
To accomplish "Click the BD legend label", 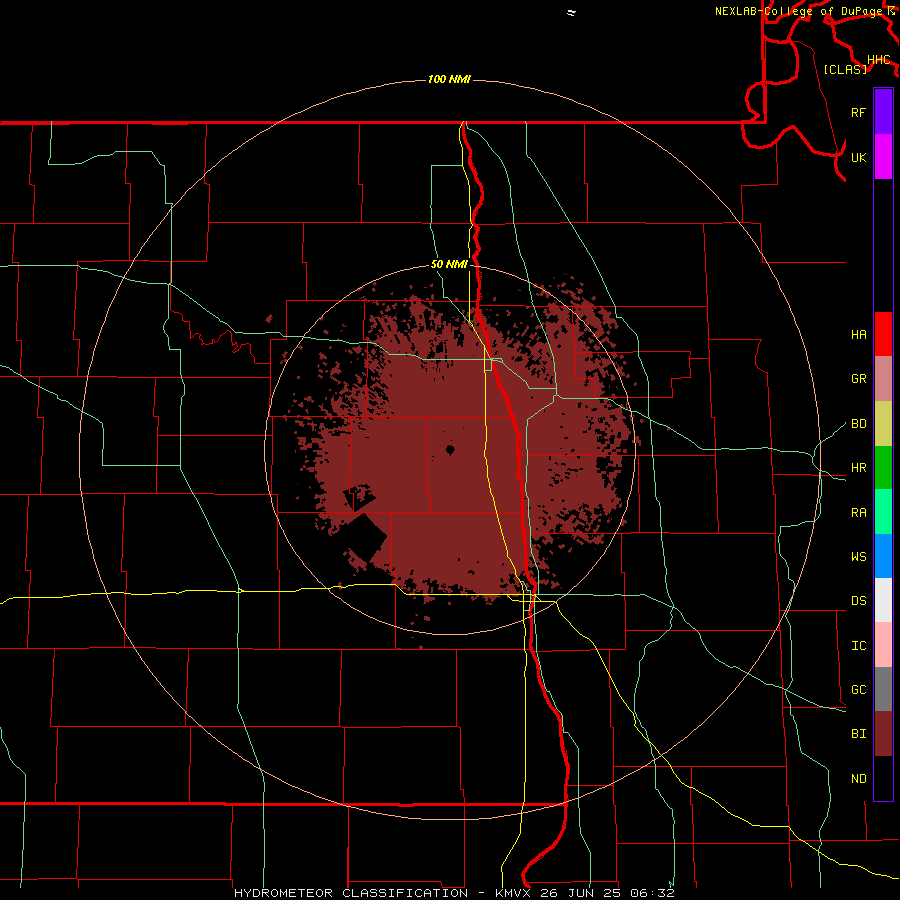I will [x=858, y=424].
